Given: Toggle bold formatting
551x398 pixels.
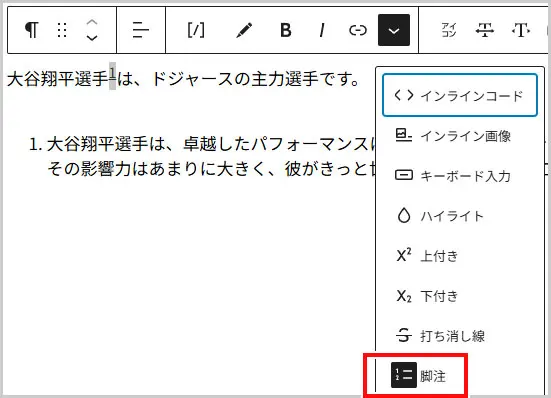Looking at the screenshot, I should coord(286,30).
